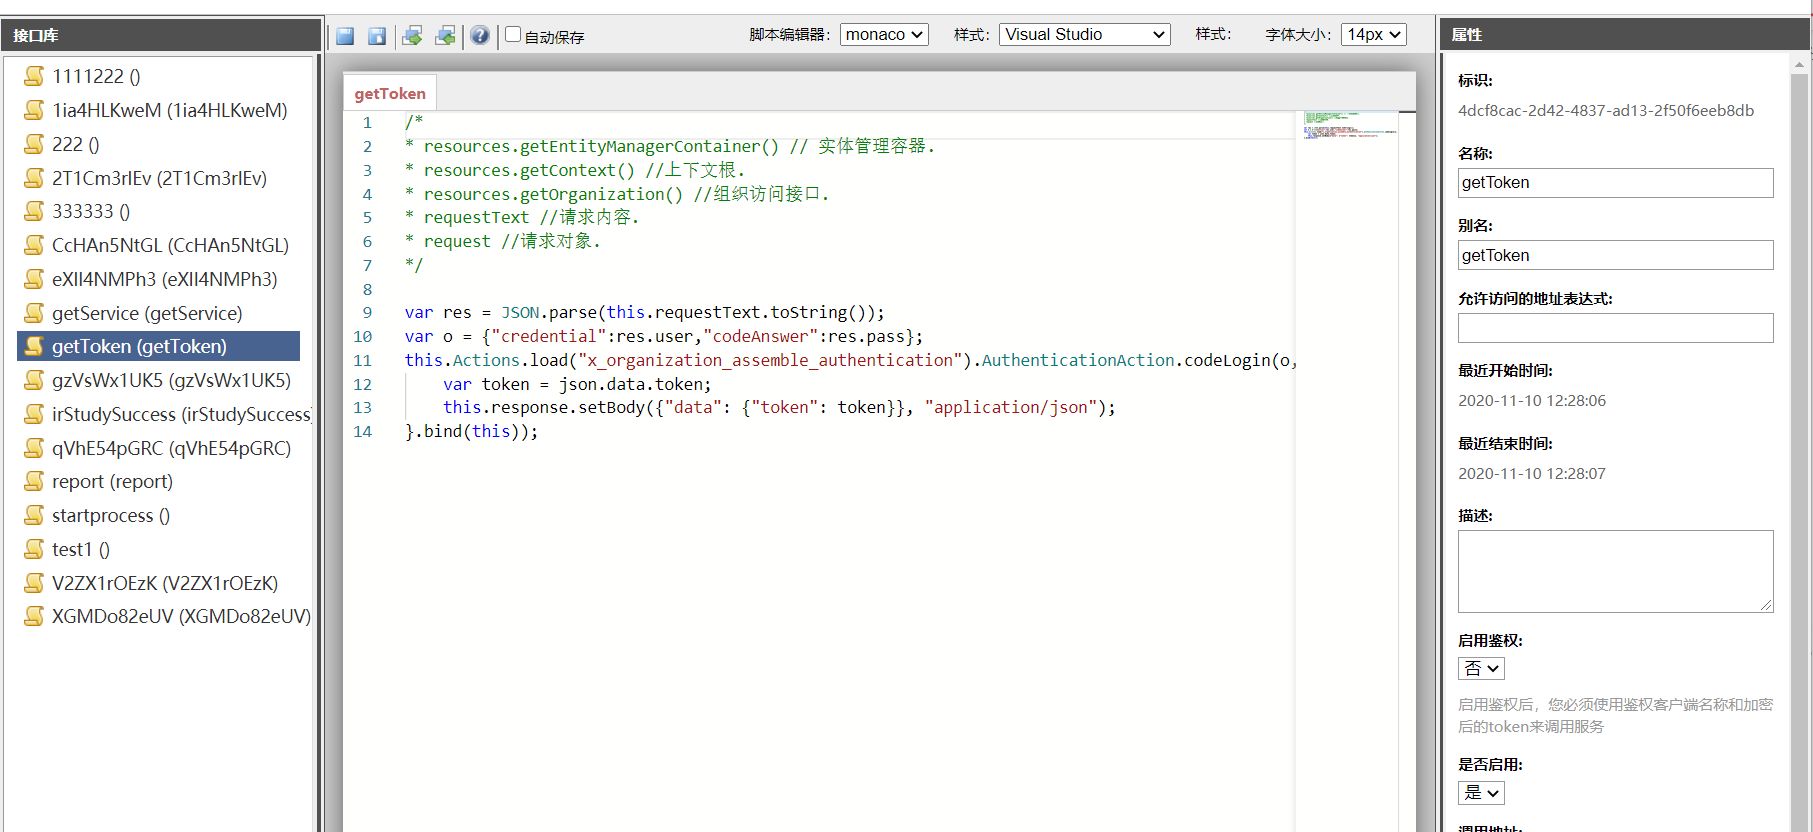Click the script icon beside eXlI4NMPh3
This screenshot has height=832, width=1813.
point(34,279)
